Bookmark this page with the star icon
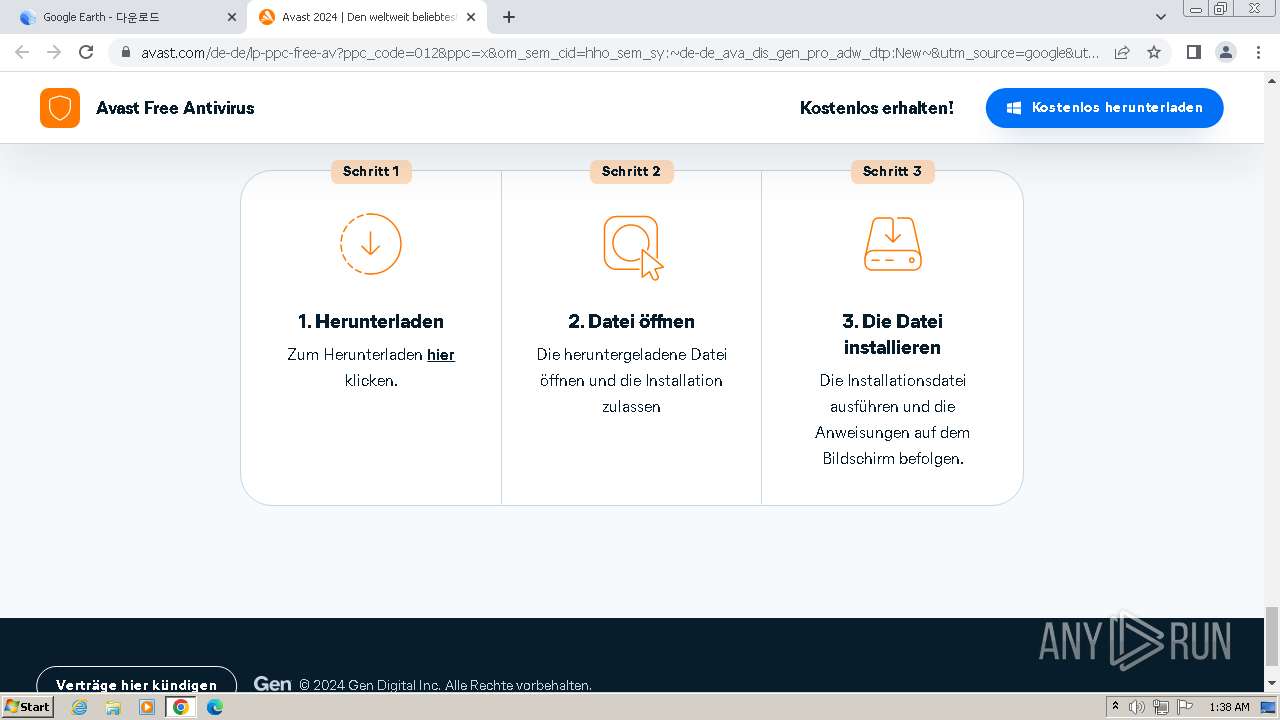Viewport: 1280px width, 720px height. tap(1154, 52)
